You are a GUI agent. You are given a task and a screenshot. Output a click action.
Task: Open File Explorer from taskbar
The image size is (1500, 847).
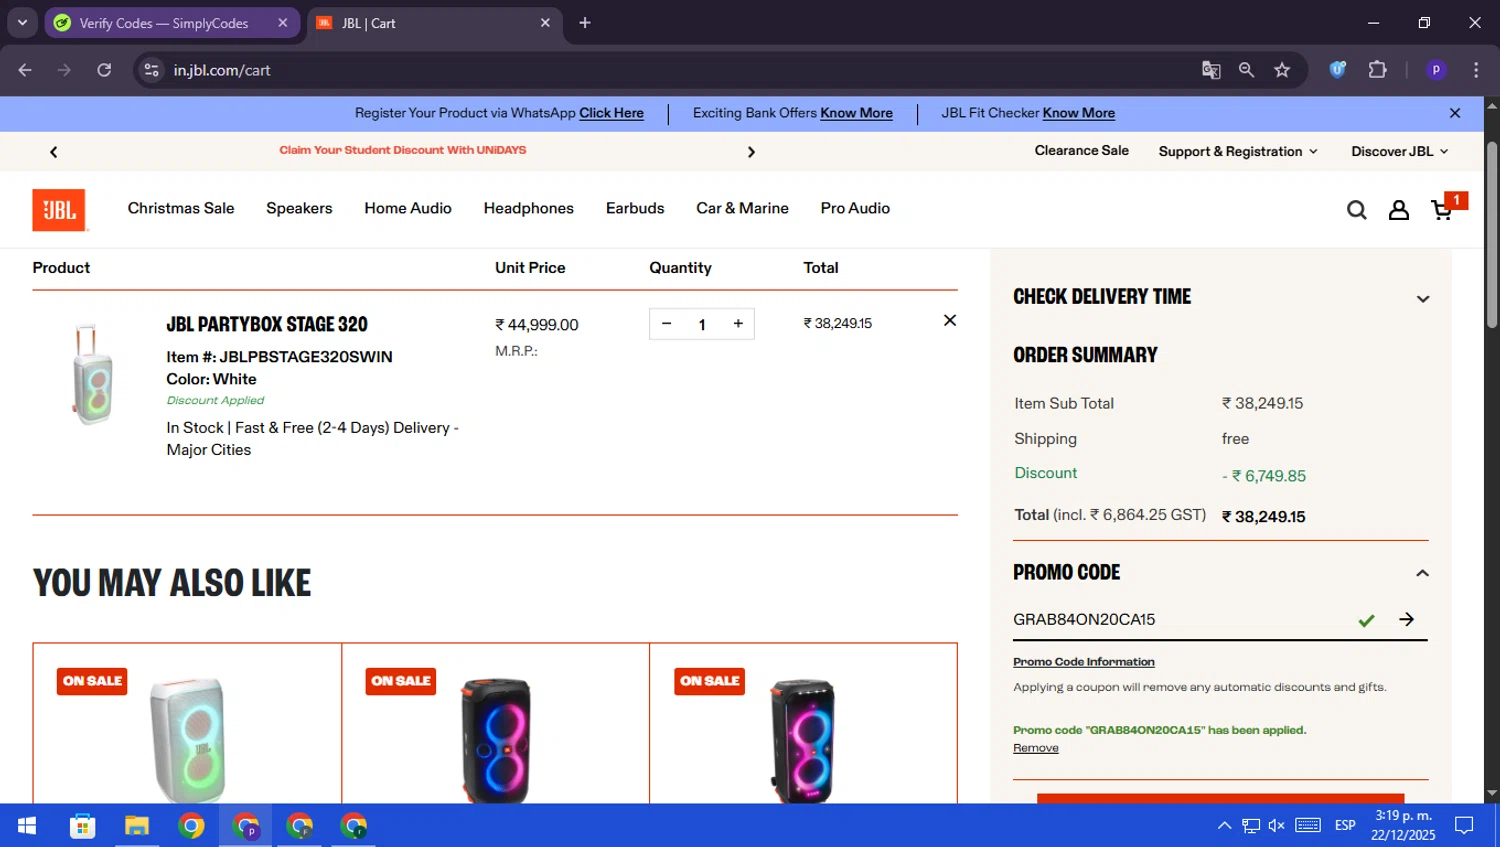click(x=136, y=826)
